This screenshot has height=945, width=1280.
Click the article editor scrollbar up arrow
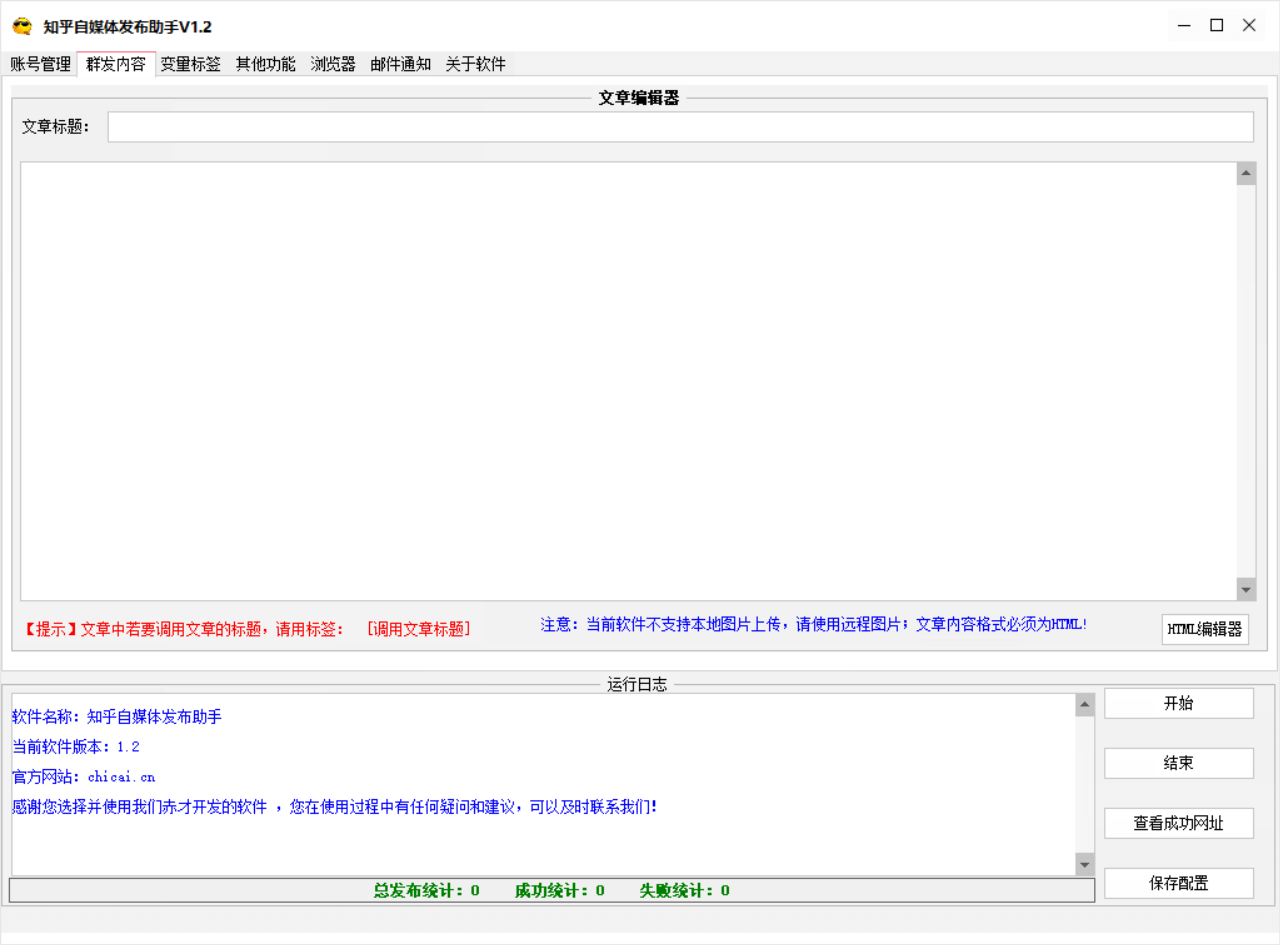pyautogui.click(x=1246, y=174)
